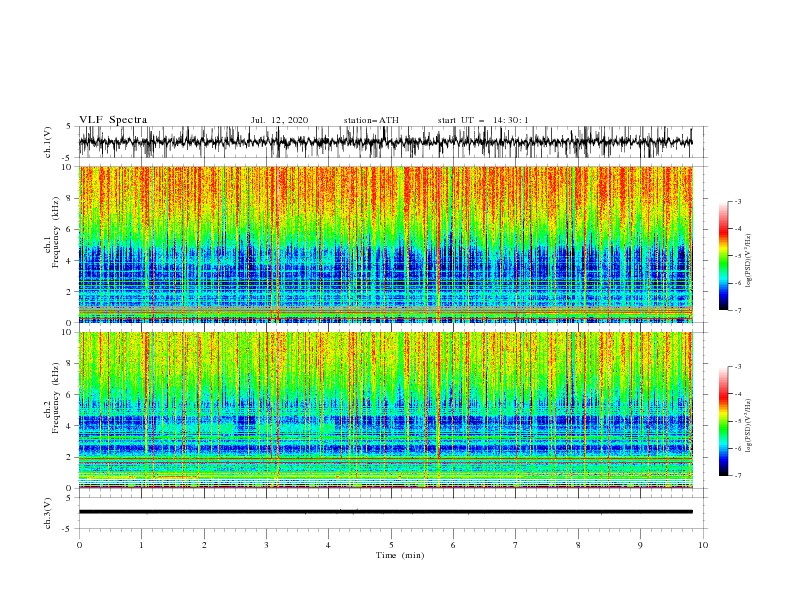Click the "10" frequency tick of ch.2 spectrogram
The image size is (792, 612).
67,332
